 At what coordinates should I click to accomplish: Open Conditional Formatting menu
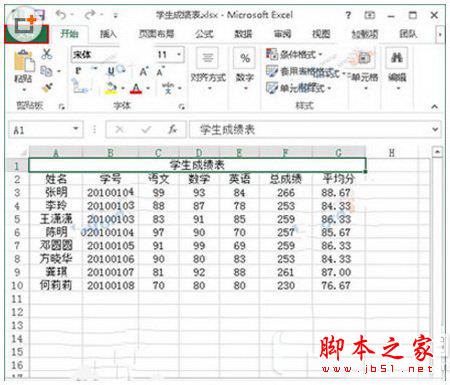(x=294, y=54)
